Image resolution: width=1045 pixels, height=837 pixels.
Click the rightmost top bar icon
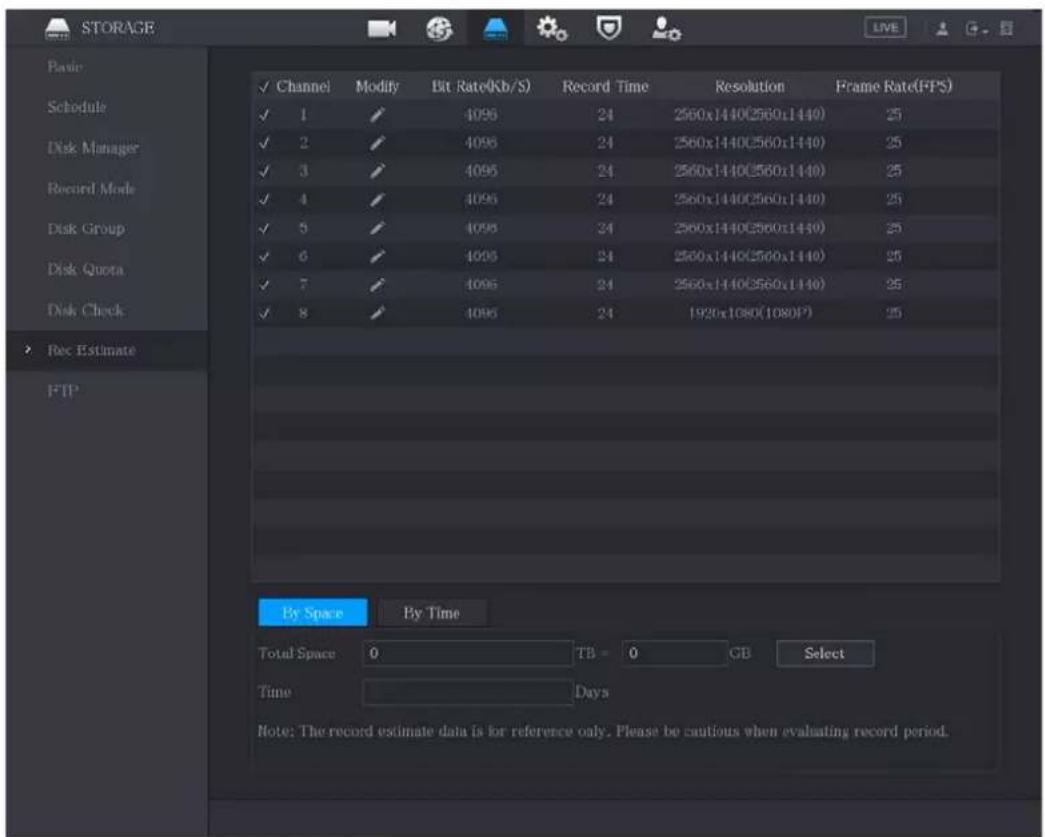[1006, 29]
